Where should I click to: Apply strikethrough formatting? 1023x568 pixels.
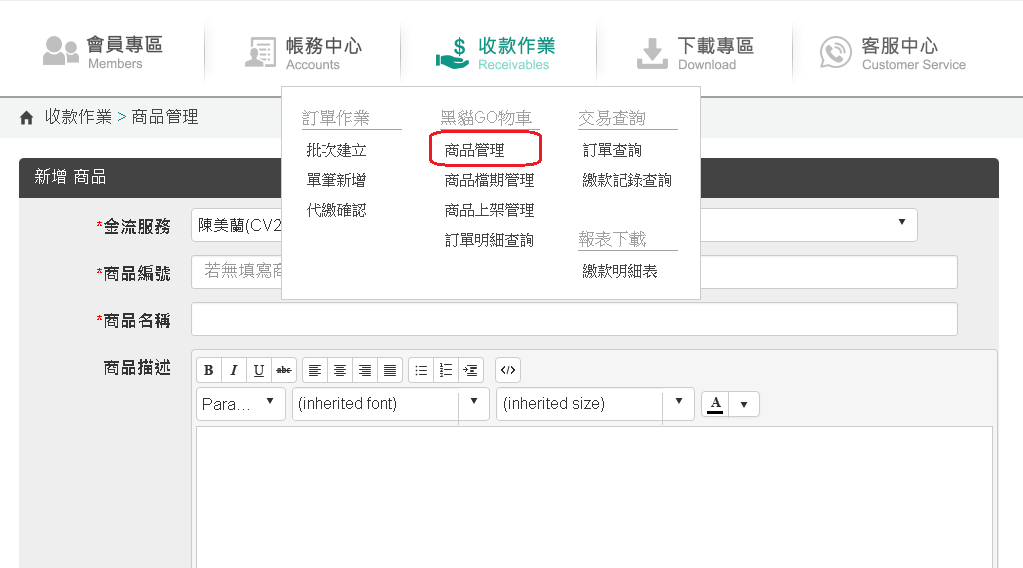tap(284, 370)
